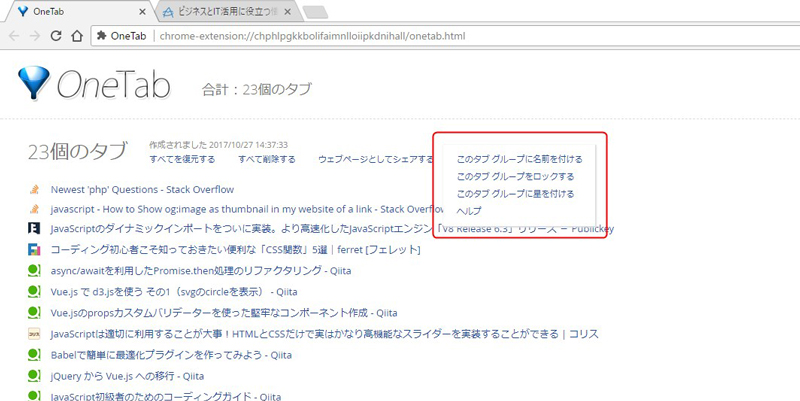Open Babelで簡単に最適化プラグイン Qiita link
800x401 pixels.
[171, 355]
